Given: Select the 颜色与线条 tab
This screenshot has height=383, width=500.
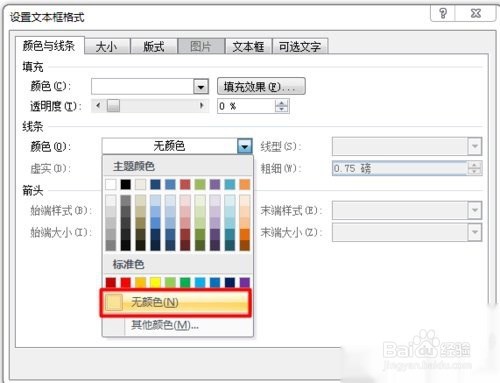Looking at the screenshot, I should (x=49, y=45).
